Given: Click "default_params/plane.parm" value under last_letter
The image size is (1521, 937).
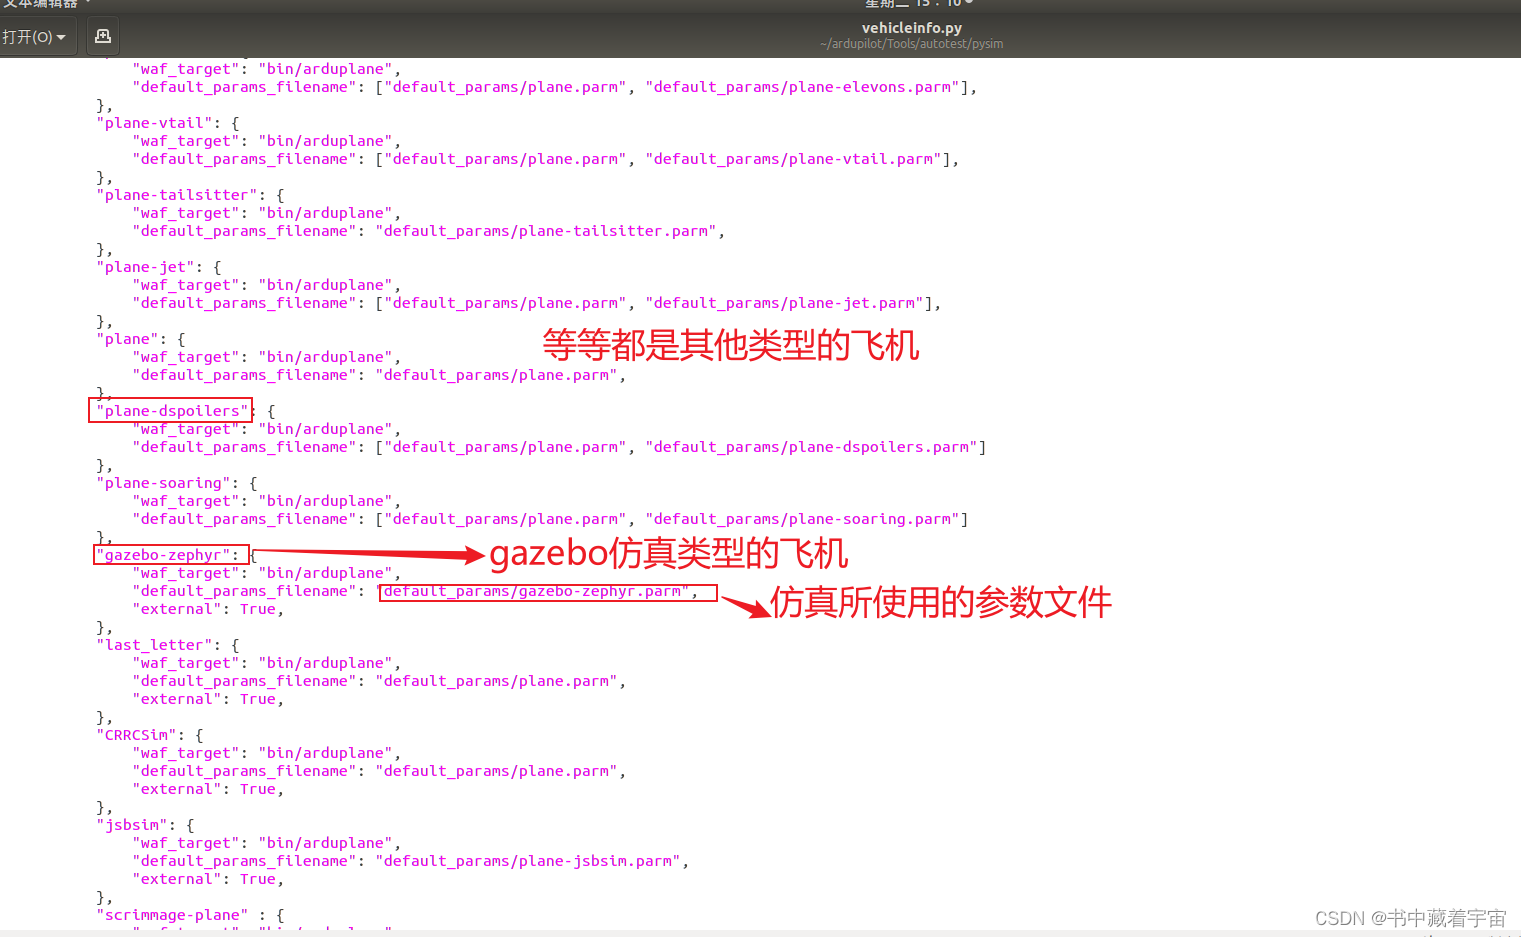Looking at the screenshot, I should pos(497,681).
